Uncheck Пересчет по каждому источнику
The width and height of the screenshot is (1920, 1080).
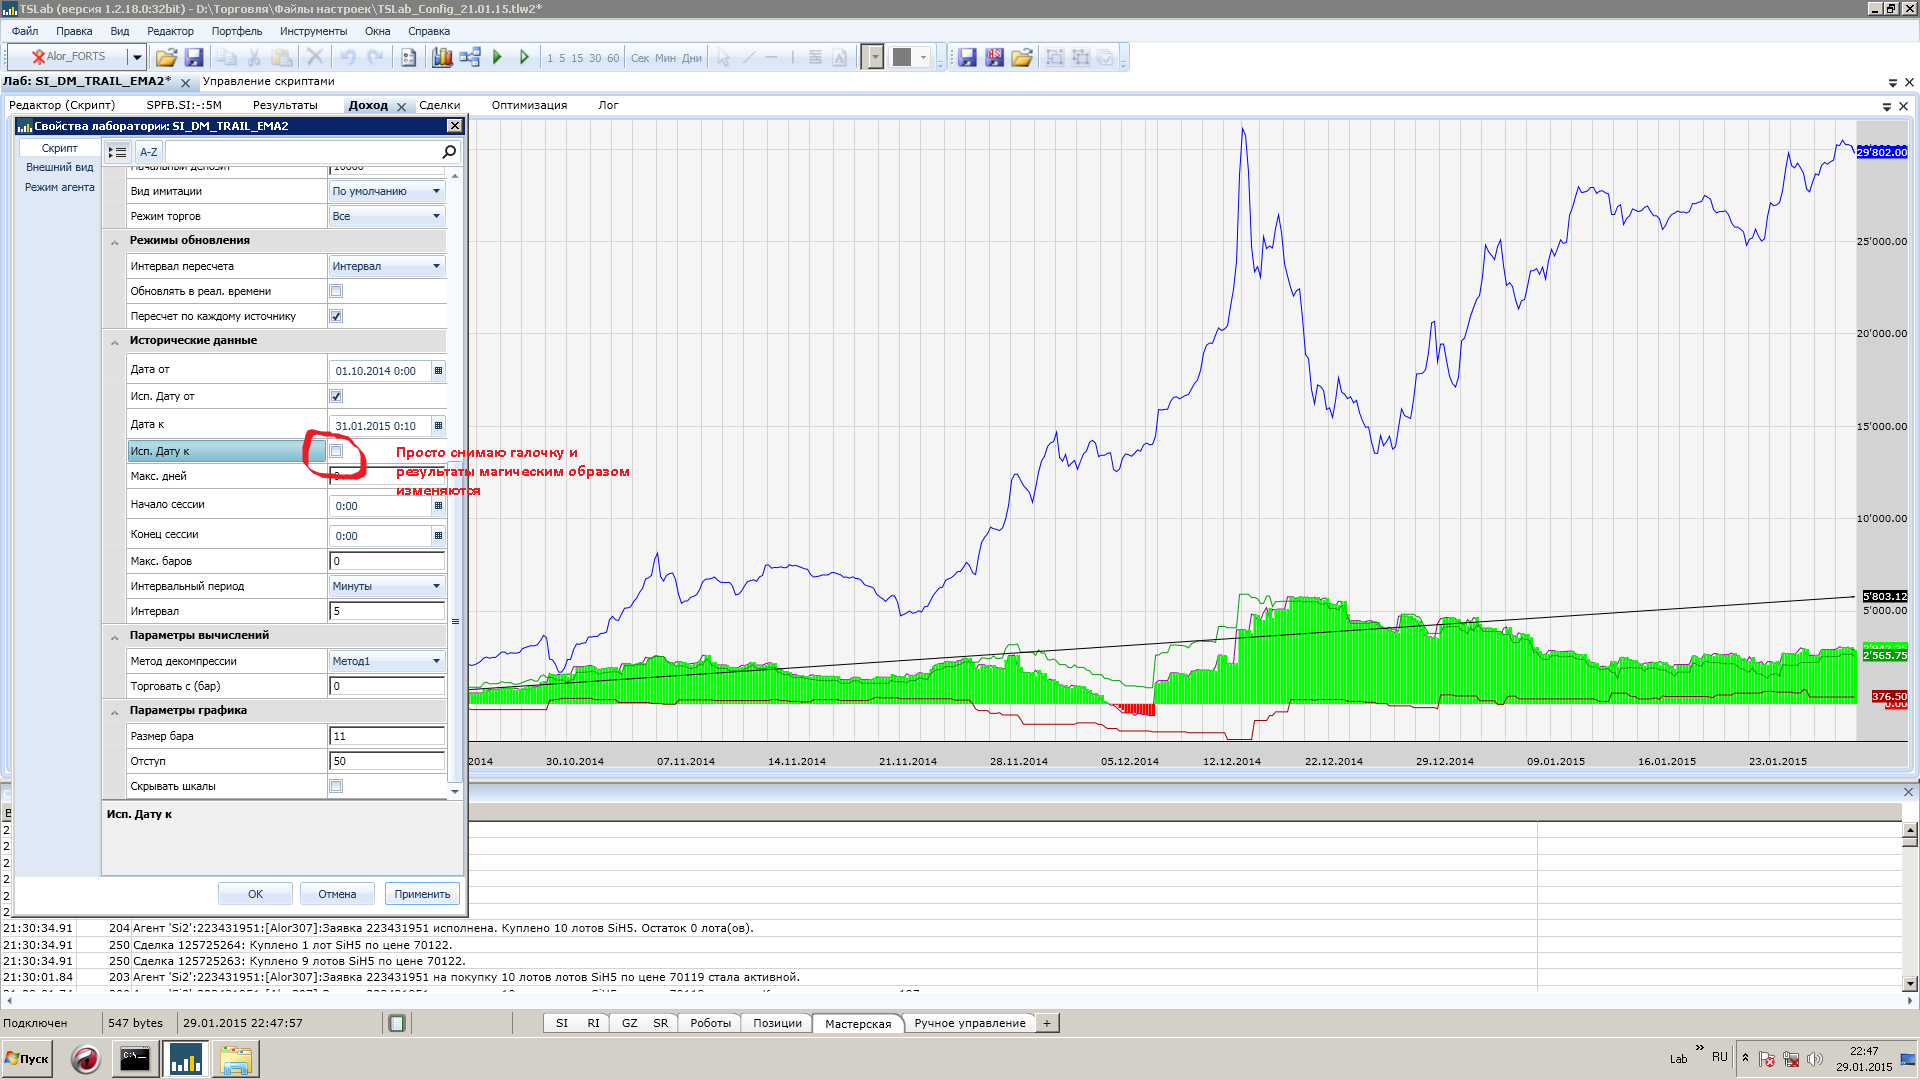(336, 316)
